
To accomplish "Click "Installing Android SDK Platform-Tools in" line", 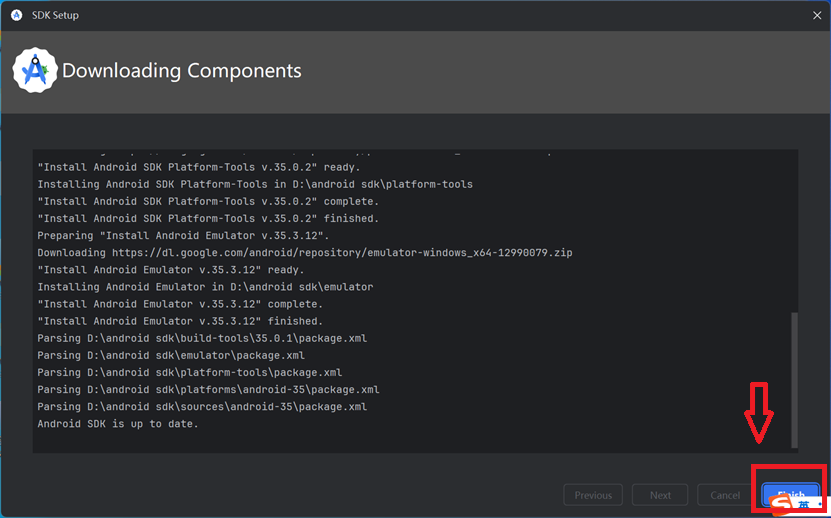I will click(x=255, y=184).
